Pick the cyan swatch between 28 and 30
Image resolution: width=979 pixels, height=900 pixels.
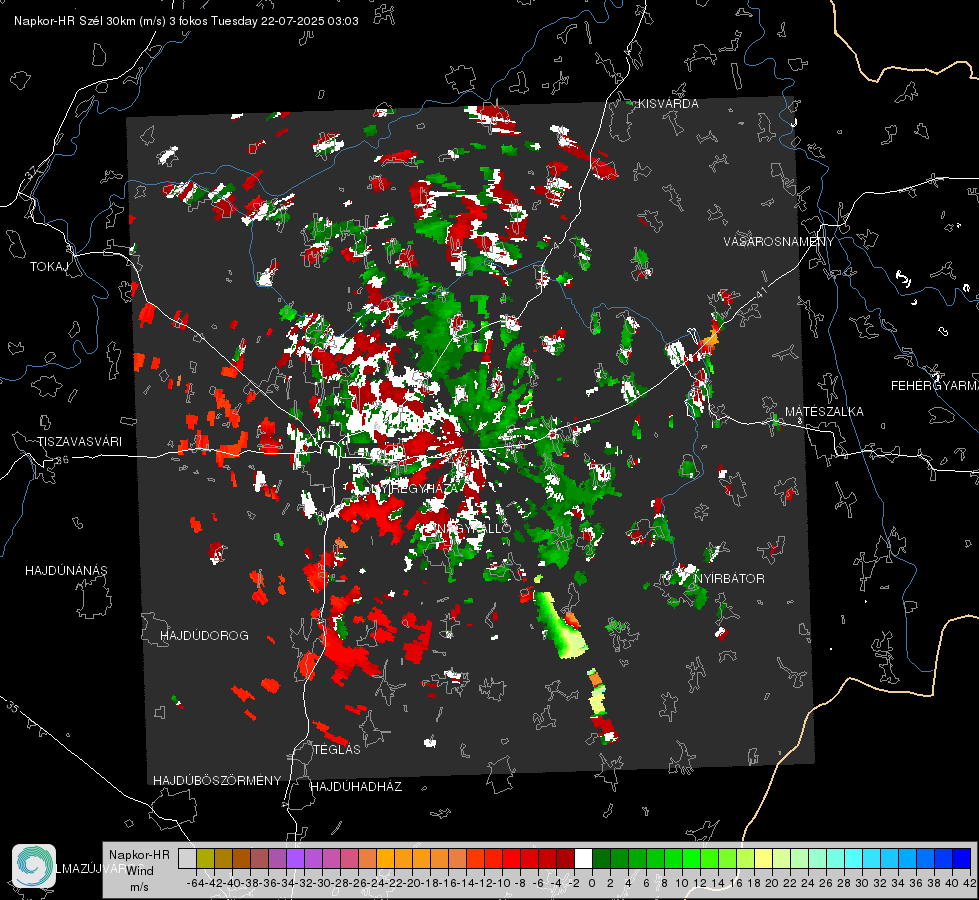[854, 859]
